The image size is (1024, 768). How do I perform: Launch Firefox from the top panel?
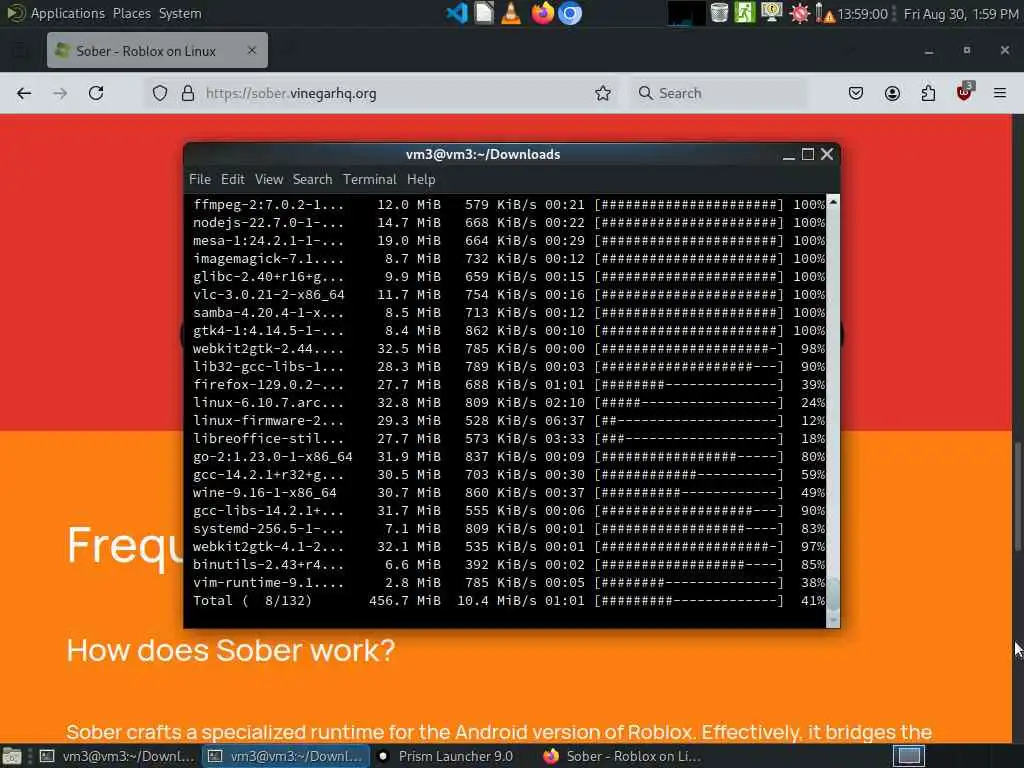coord(542,13)
